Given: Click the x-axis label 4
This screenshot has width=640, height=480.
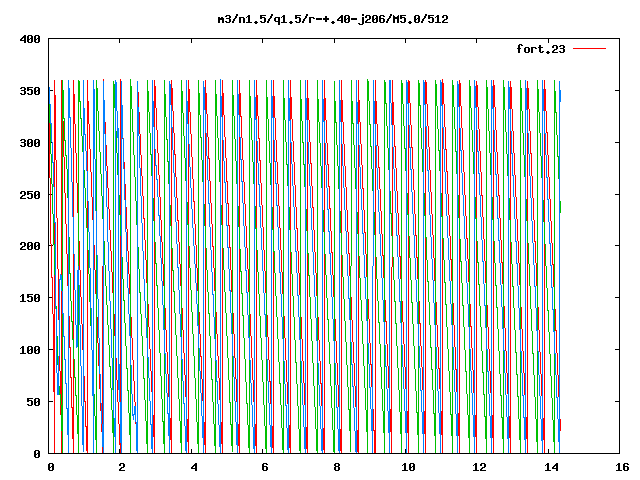Looking at the screenshot, I should pyautogui.click(x=193, y=467).
